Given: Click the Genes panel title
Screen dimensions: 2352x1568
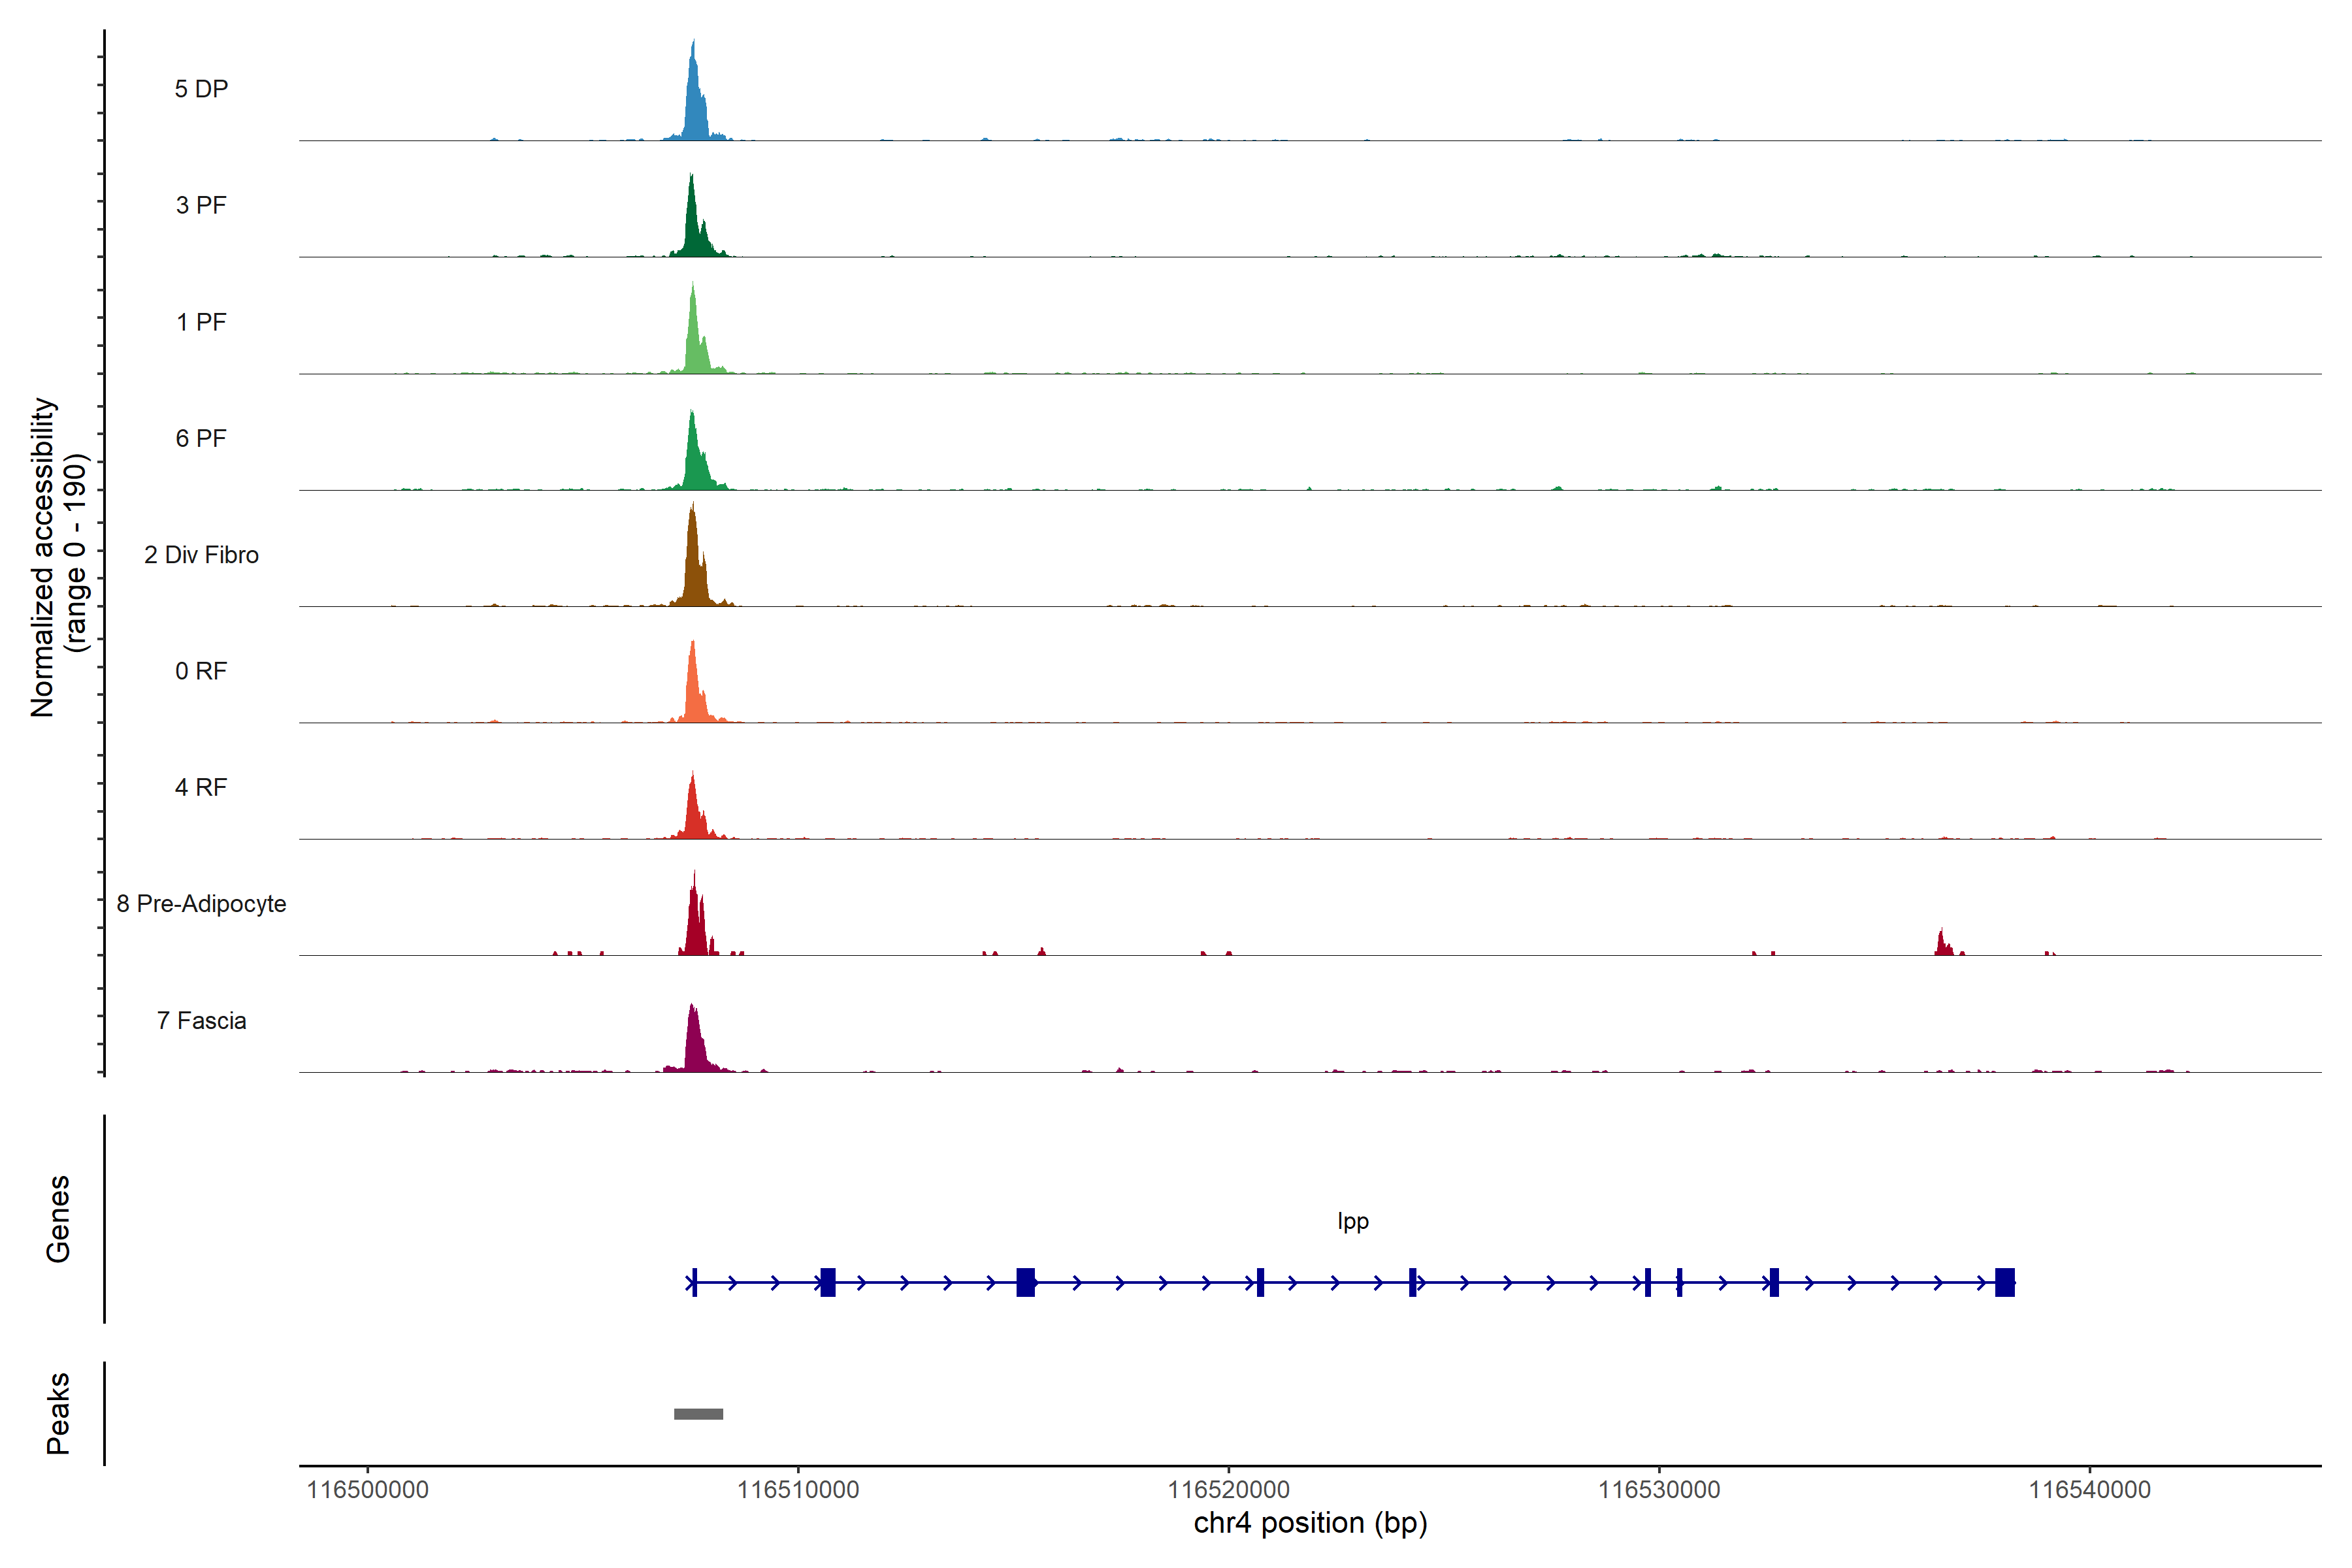Looking at the screenshot, I should pos(58,1219).
